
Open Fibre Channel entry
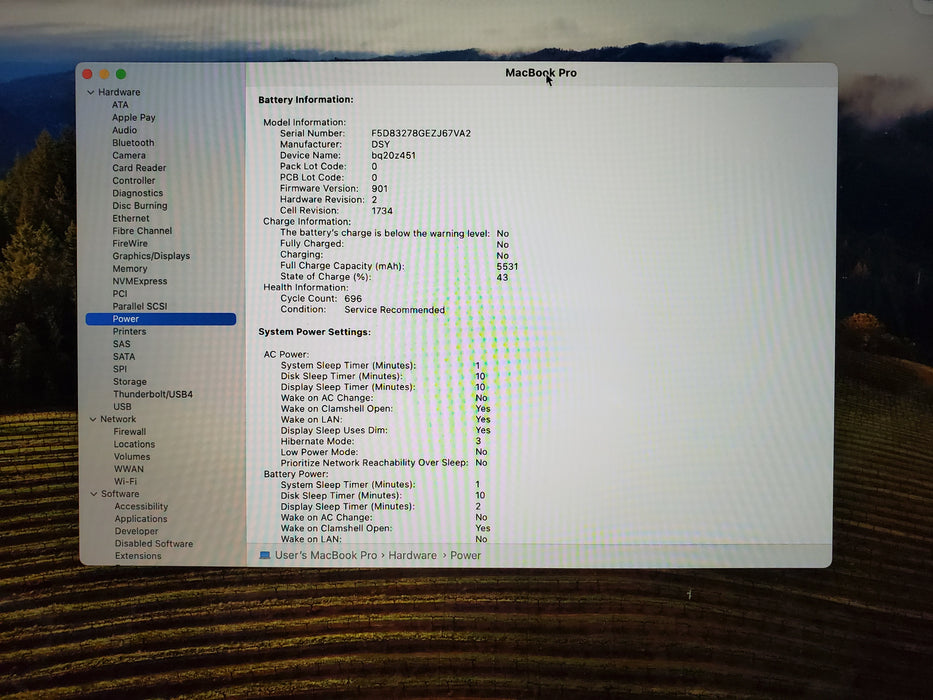142,230
